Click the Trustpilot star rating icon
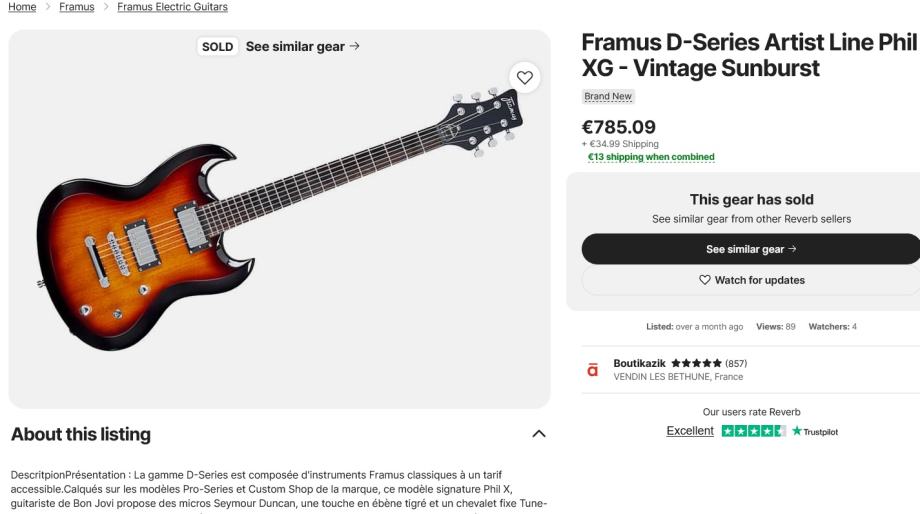 tap(753, 431)
